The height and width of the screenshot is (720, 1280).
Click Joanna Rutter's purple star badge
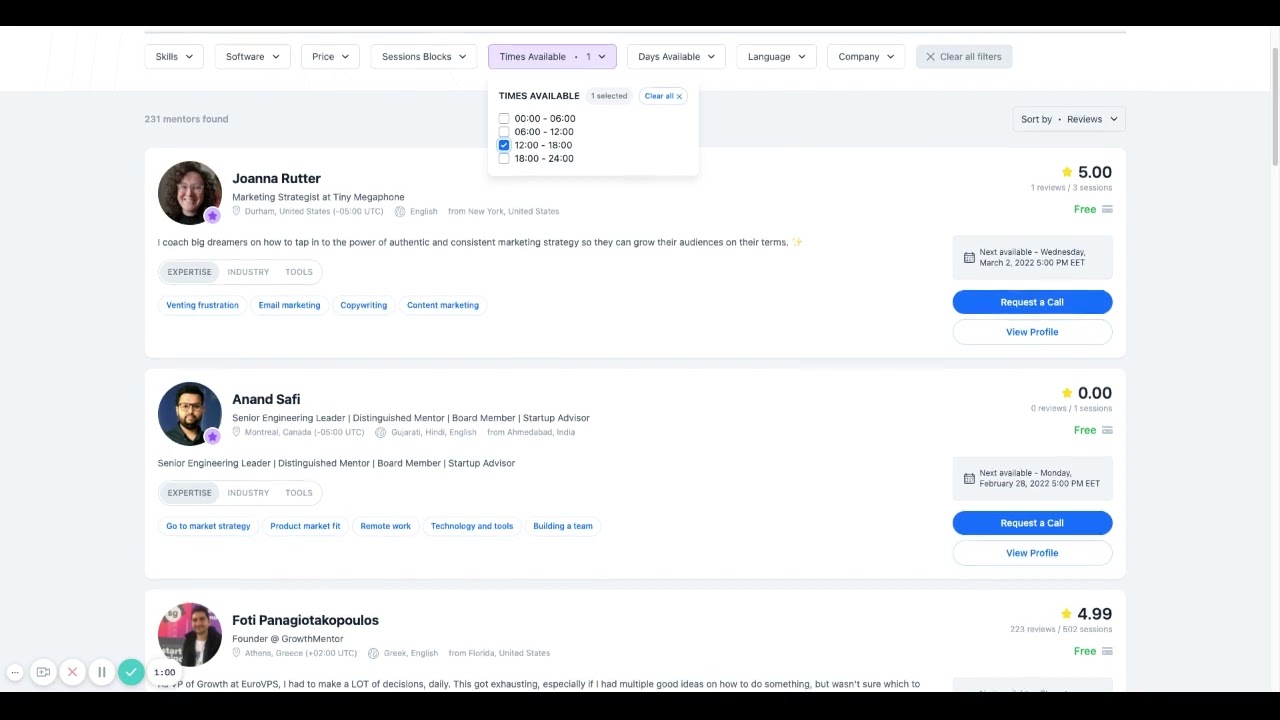(212, 216)
